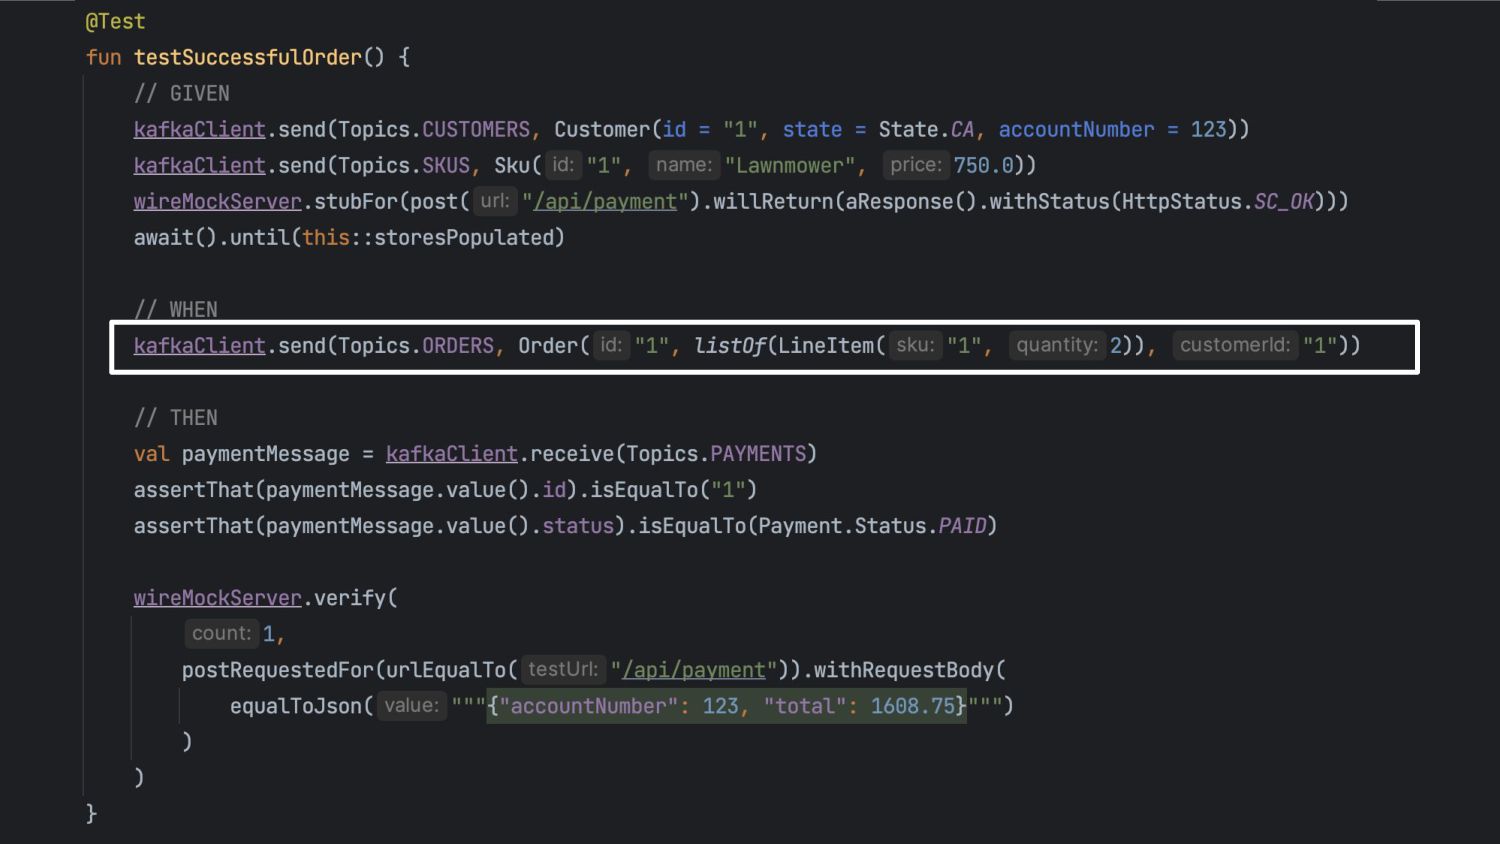Click the postRequestedFor call

coord(277,669)
